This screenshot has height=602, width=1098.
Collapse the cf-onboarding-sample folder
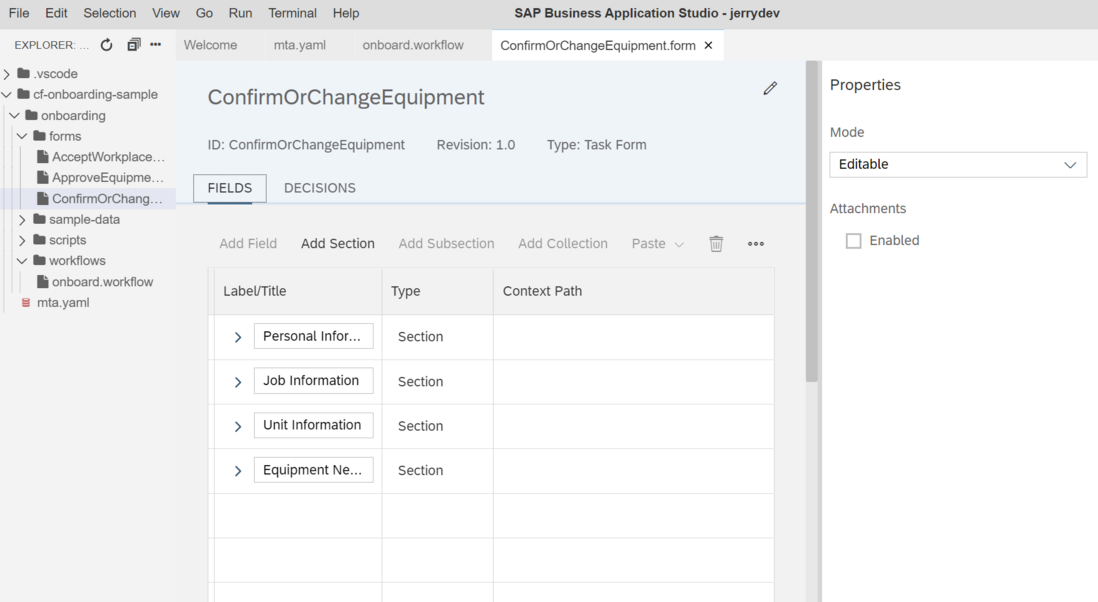[x=7, y=94]
